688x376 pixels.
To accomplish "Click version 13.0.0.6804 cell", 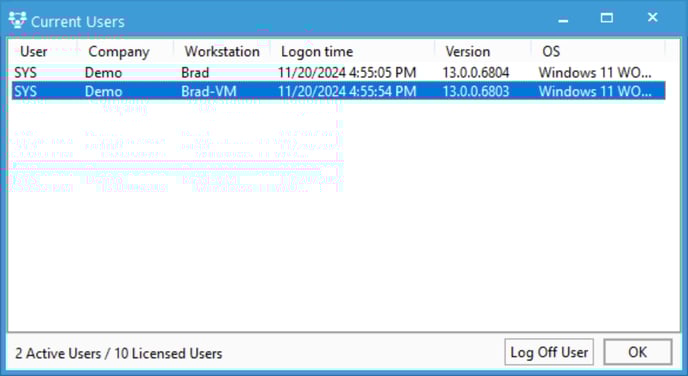I will point(476,72).
